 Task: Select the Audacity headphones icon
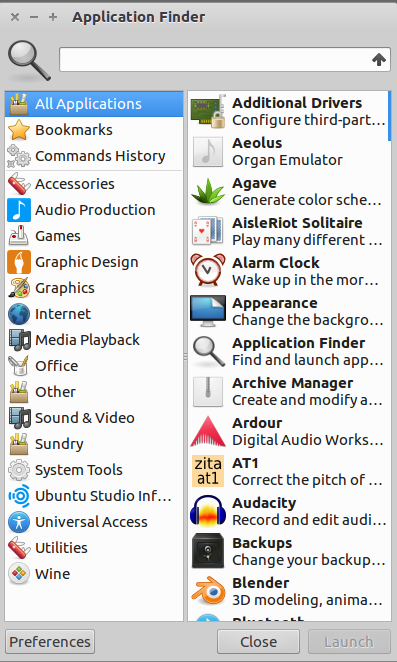[x=208, y=511]
